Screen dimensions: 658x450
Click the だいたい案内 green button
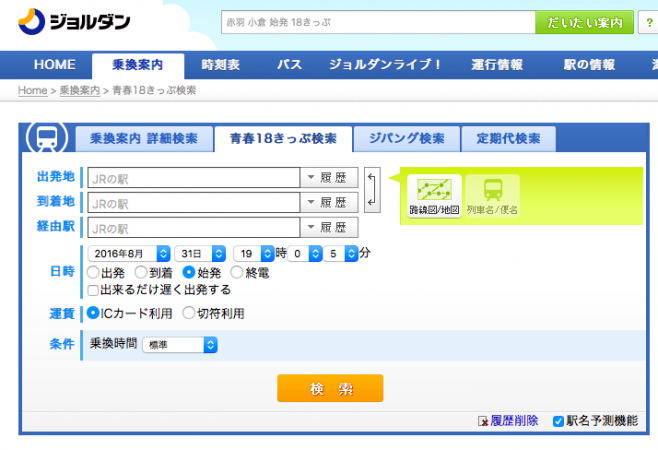click(x=585, y=22)
